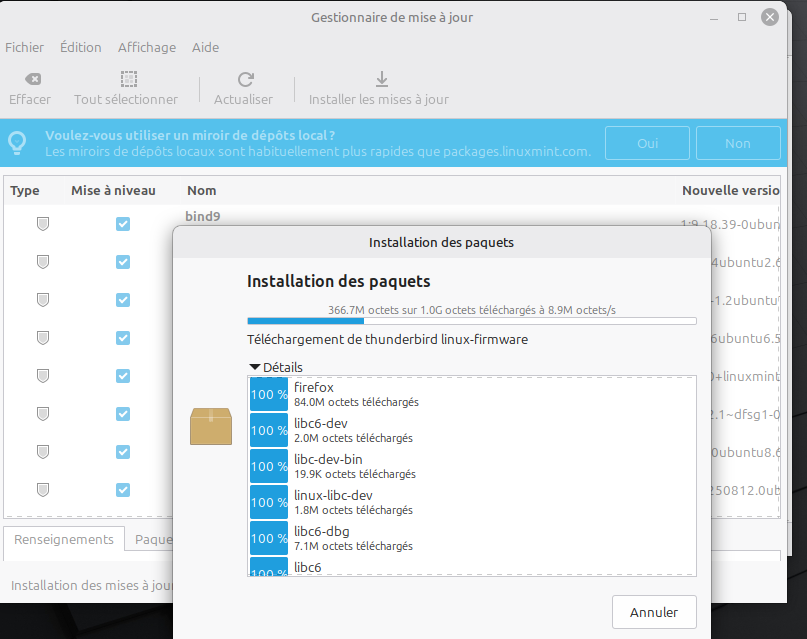Click the 366.7M octets download status text
The height and width of the screenshot is (639, 807).
coord(472,310)
